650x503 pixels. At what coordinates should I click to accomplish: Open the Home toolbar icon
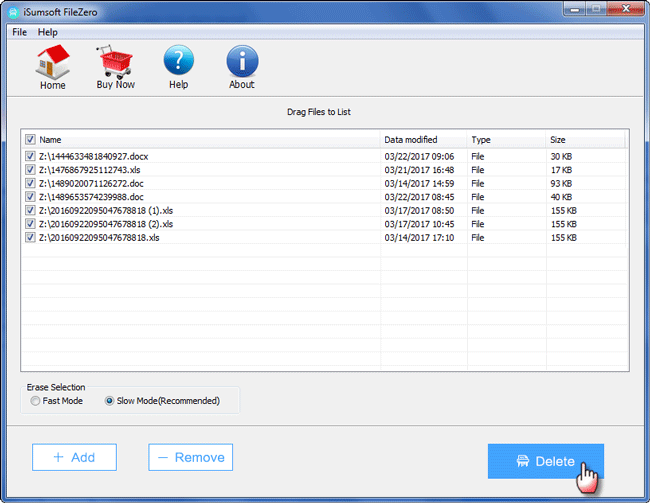(x=53, y=67)
